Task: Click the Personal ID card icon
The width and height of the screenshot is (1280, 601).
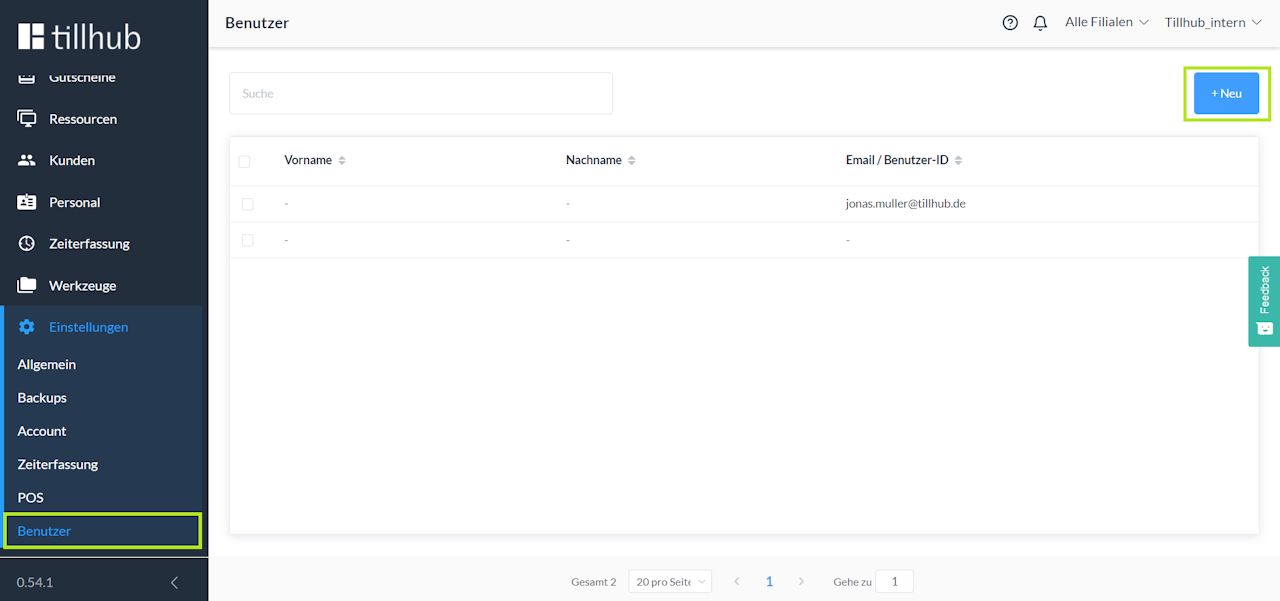Action: (x=27, y=202)
